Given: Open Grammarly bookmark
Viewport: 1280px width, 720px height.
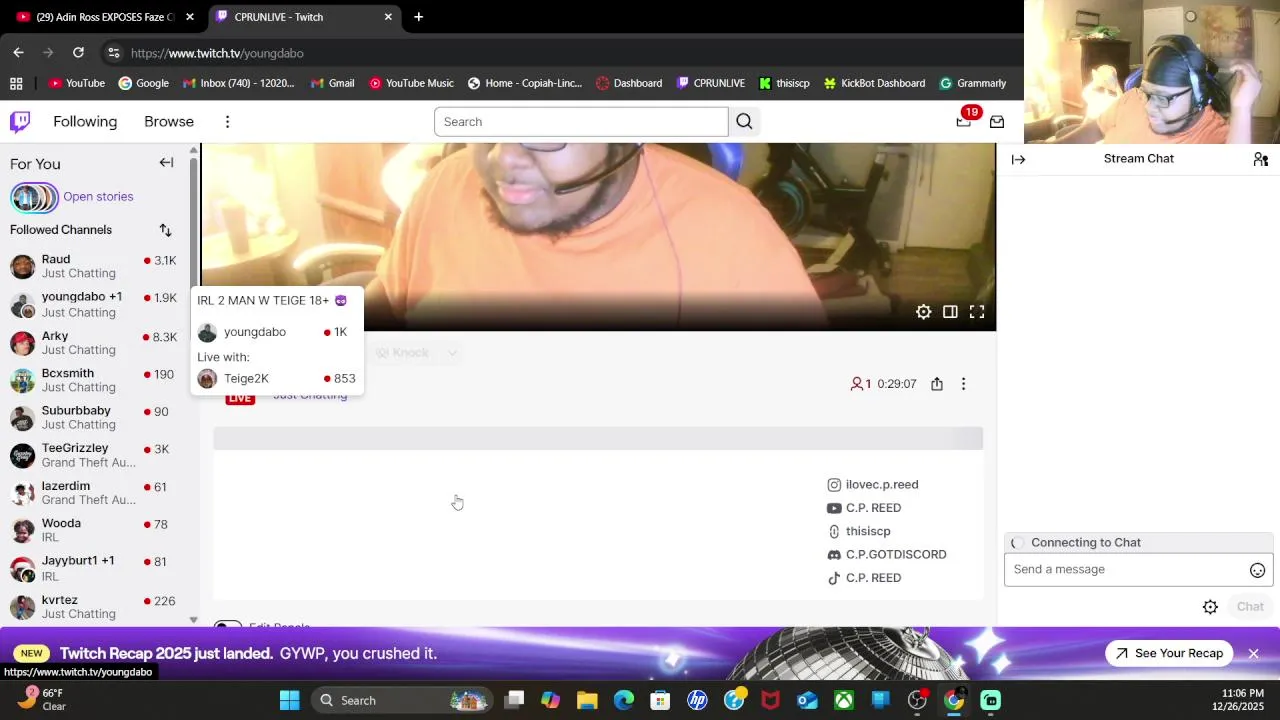Looking at the screenshot, I should (x=972, y=83).
